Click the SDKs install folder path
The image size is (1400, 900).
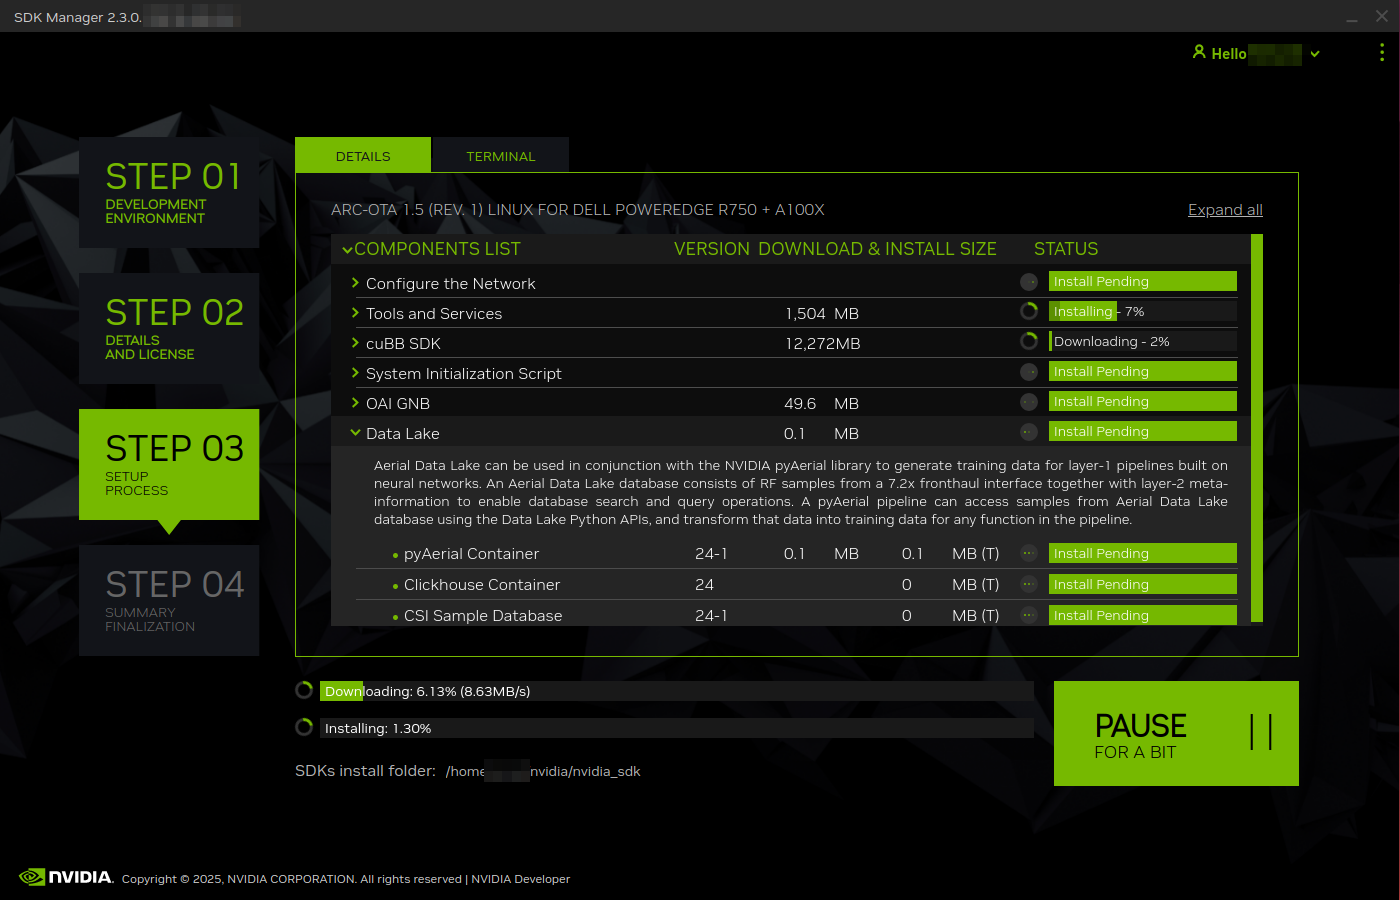click(543, 771)
